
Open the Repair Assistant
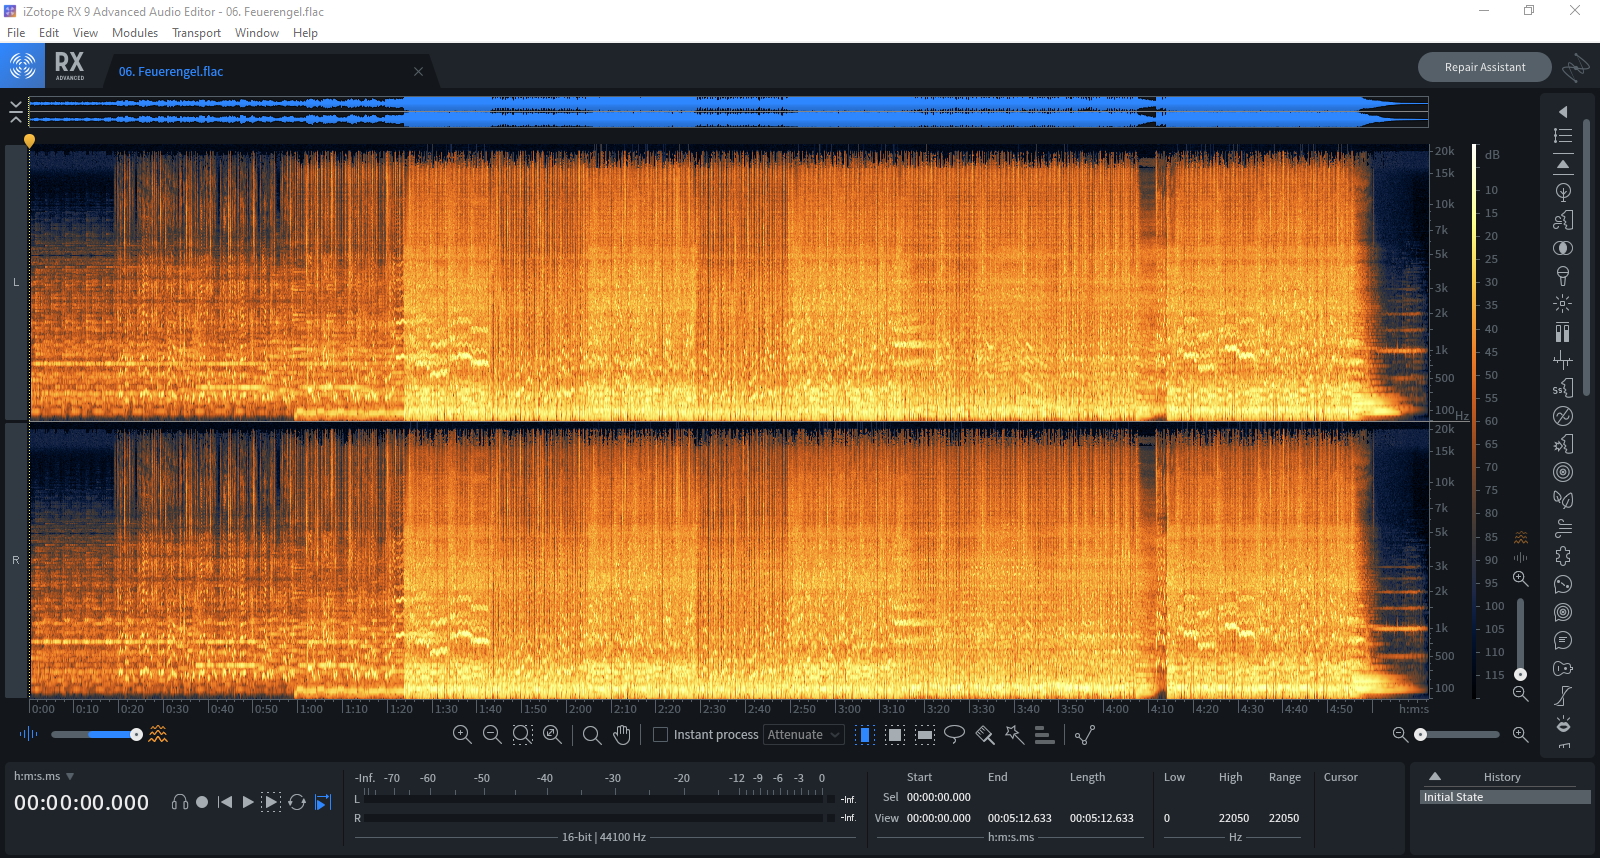(x=1485, y=67)
